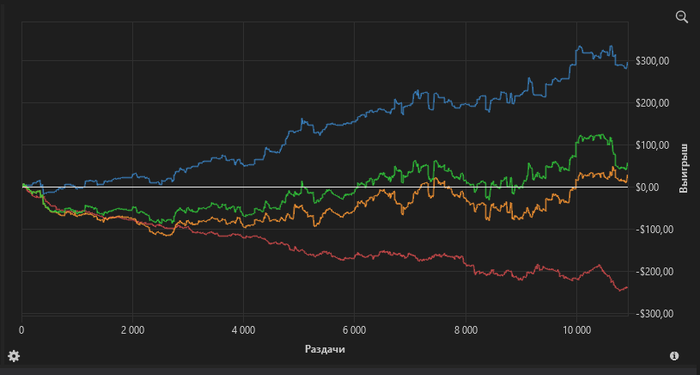Click the 10 000 hands axis label

(576, 331)
